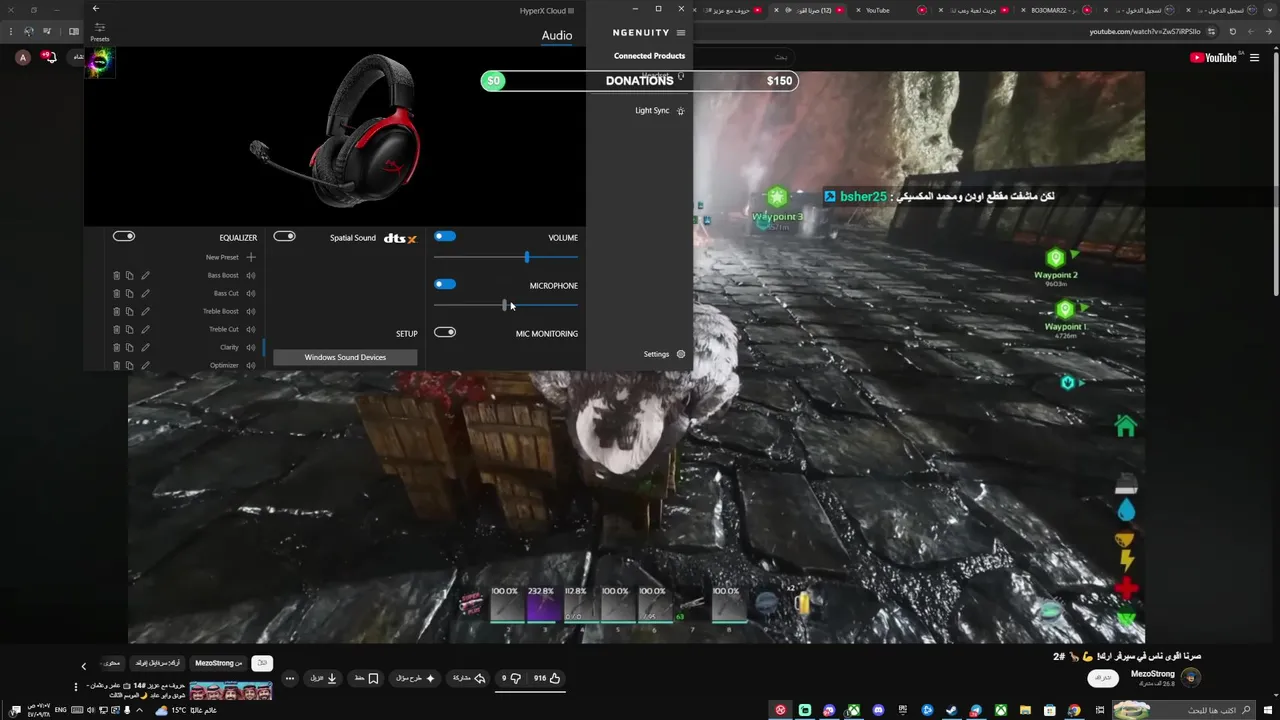Screen dimensions: 1280x720
Task: Open more actions three-dot menu
Action: tap(290, 678)
